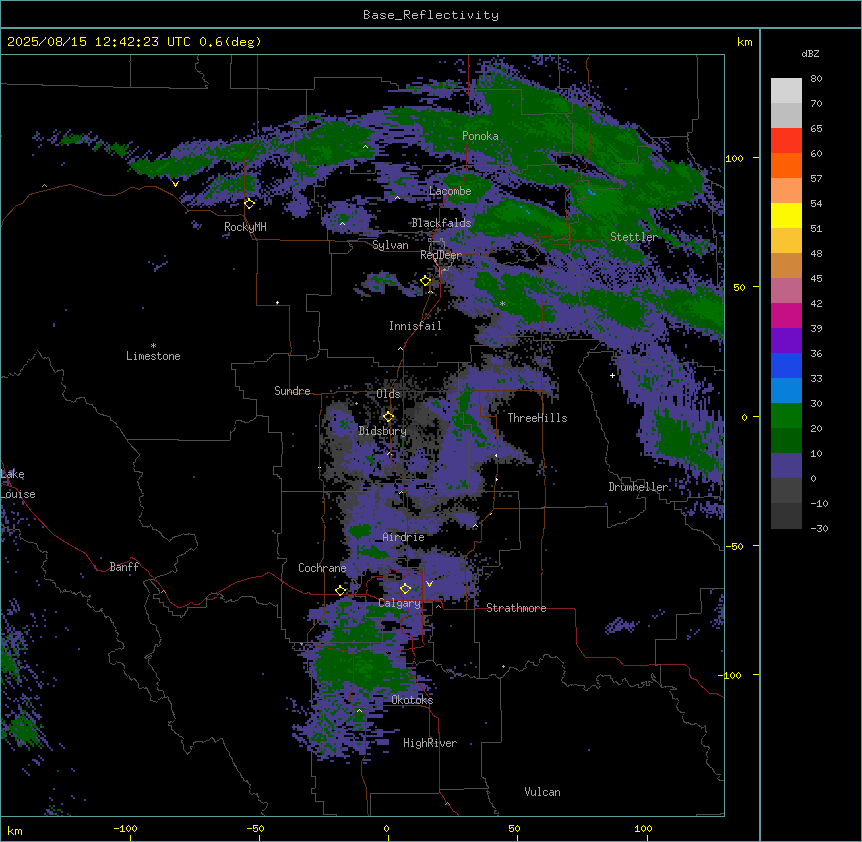This screenshot has width=862, height=842.
Task: Click the Drumheller town label
Action: (x=638, y=487)
